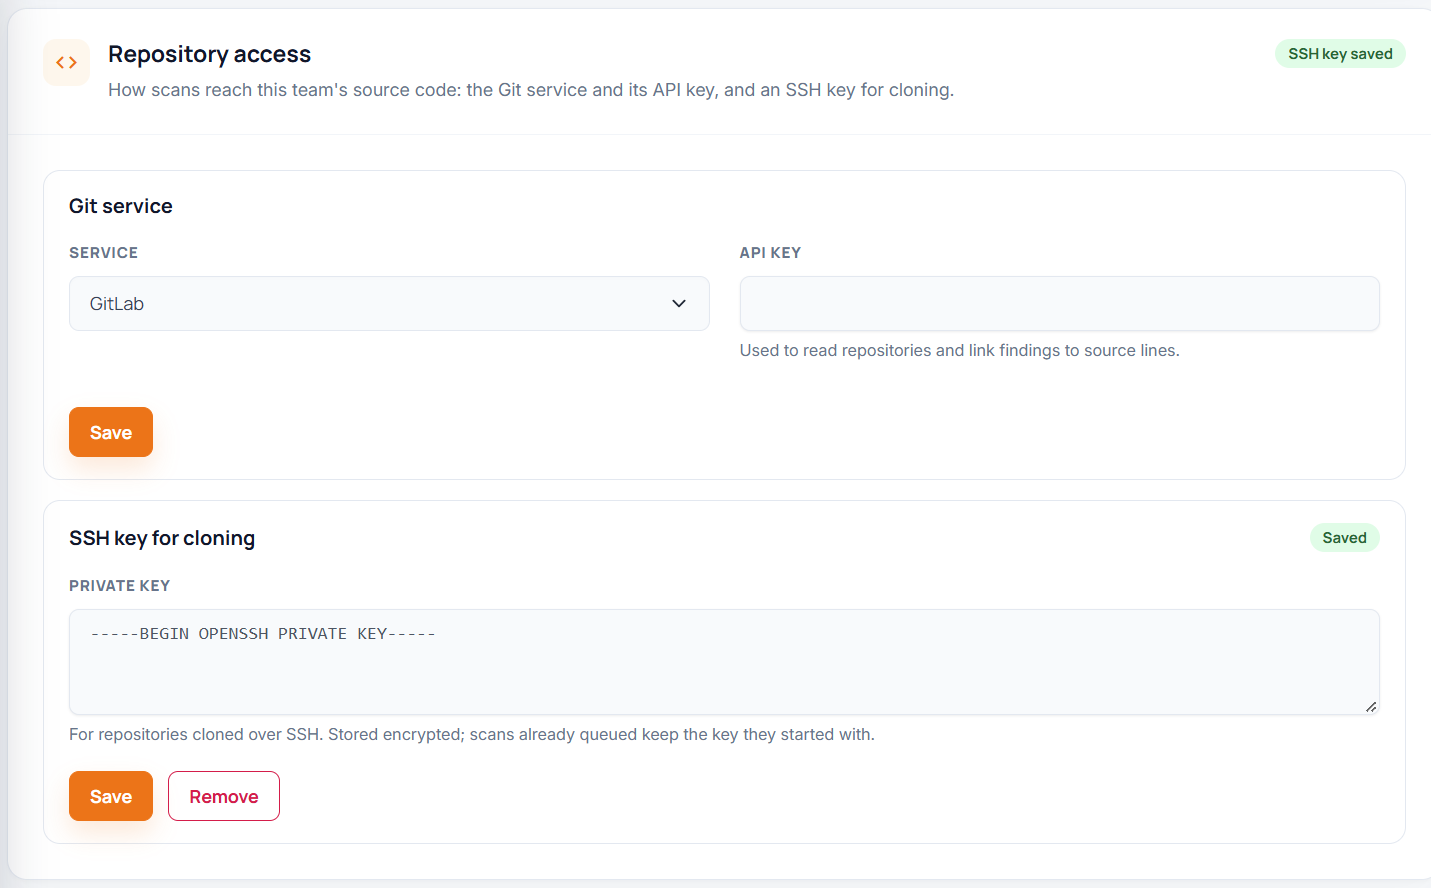
Task: Click the 'SSH key saved' status badge
Action: coord(1340,54)
